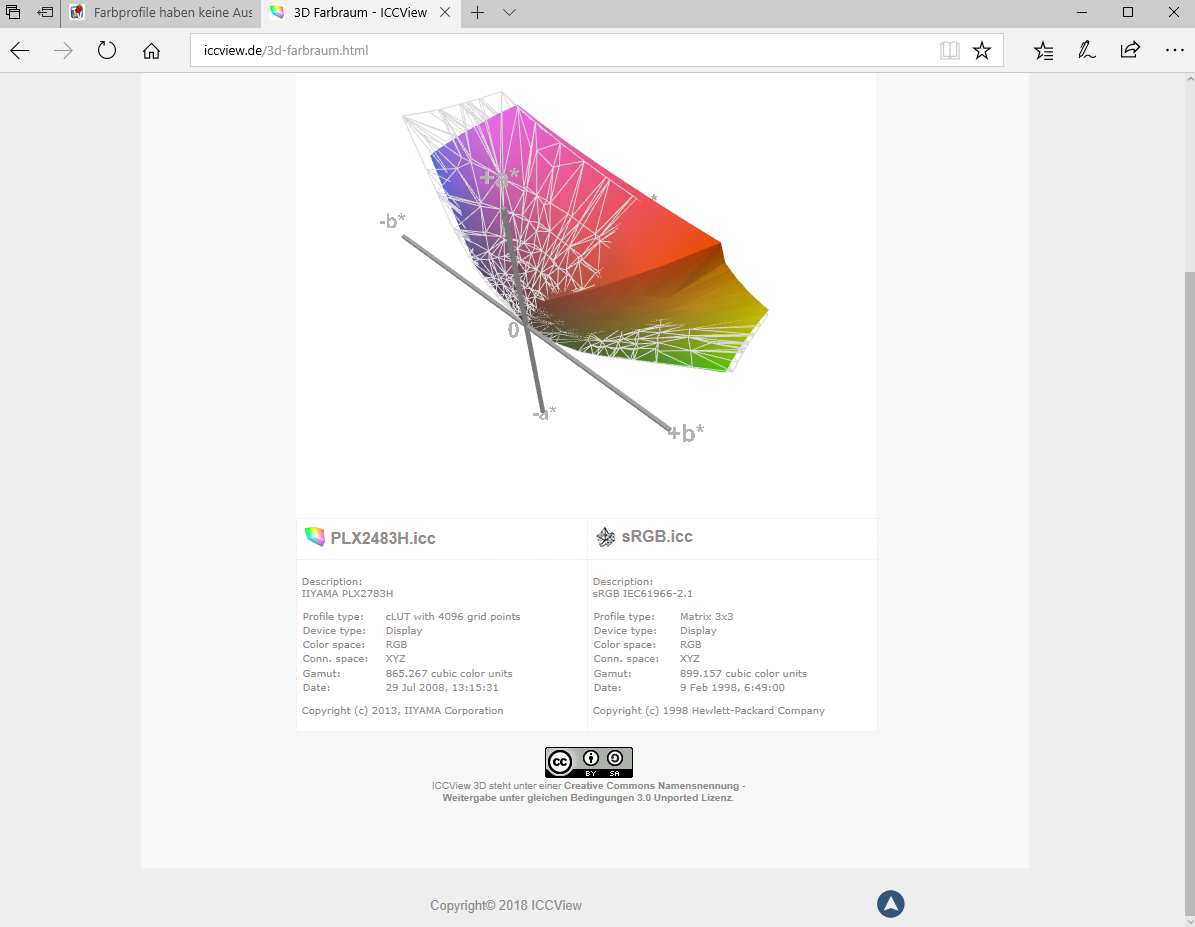Reload the page with the refresh button
The image size is (1195, 927).
(107, 50)
